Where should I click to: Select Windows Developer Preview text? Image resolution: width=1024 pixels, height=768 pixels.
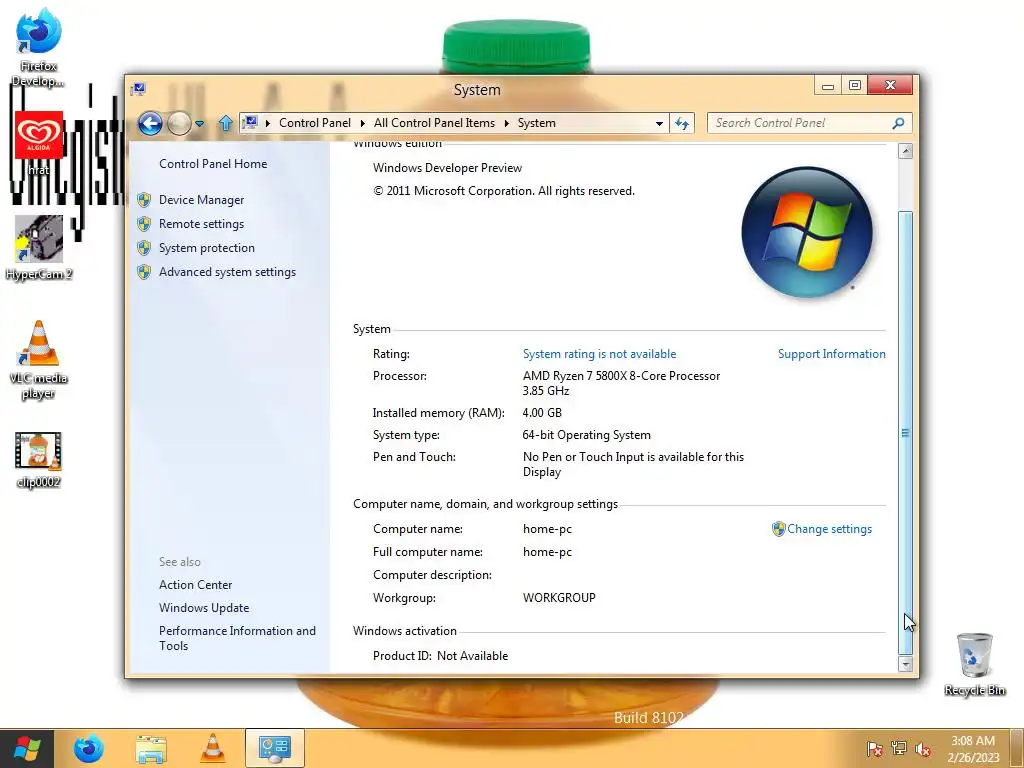(447, 168)
